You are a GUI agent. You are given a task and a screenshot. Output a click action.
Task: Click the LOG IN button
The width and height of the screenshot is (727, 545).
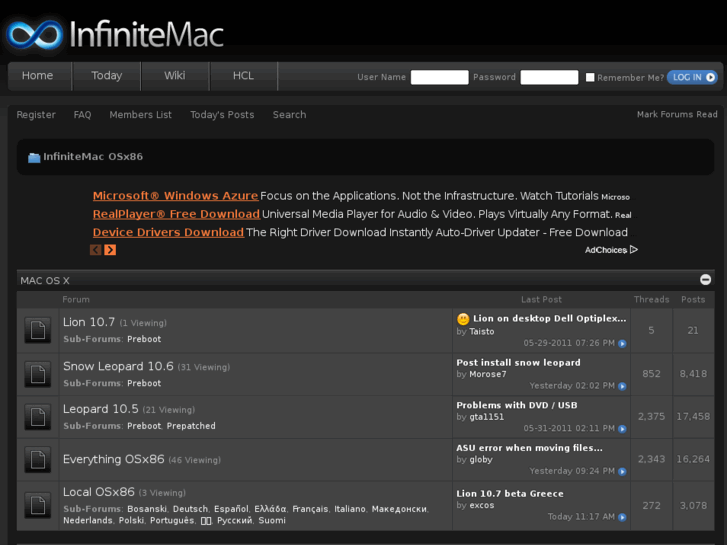tap(692, 77)
